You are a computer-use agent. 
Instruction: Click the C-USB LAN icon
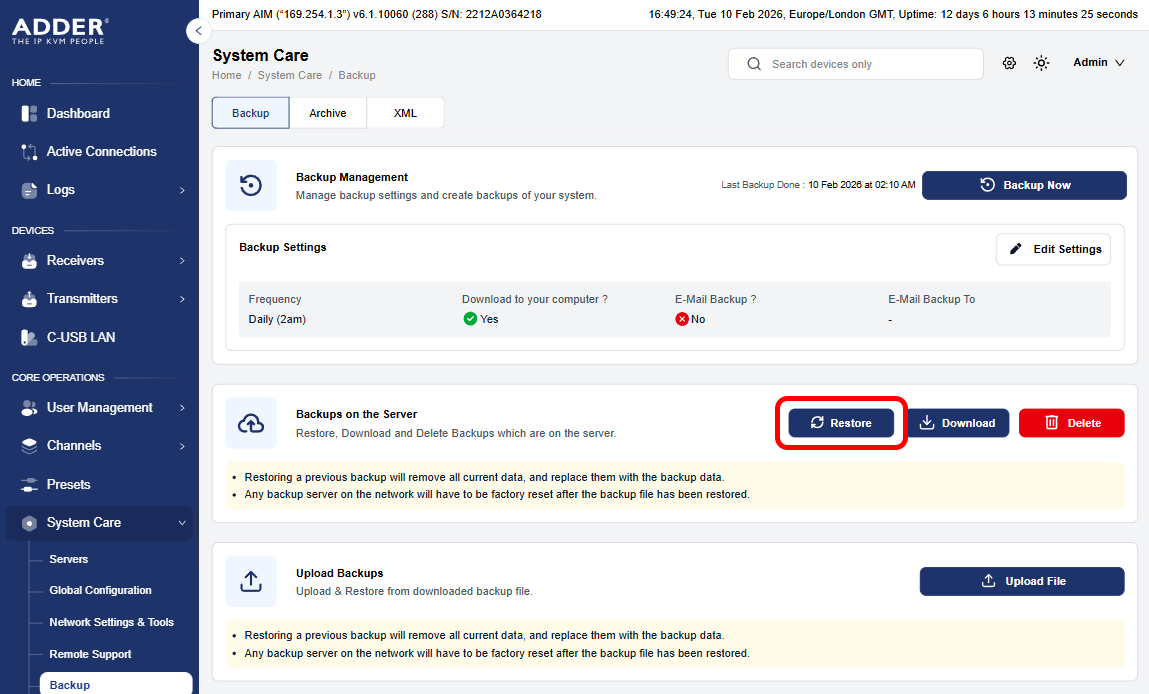coord(29,337)
